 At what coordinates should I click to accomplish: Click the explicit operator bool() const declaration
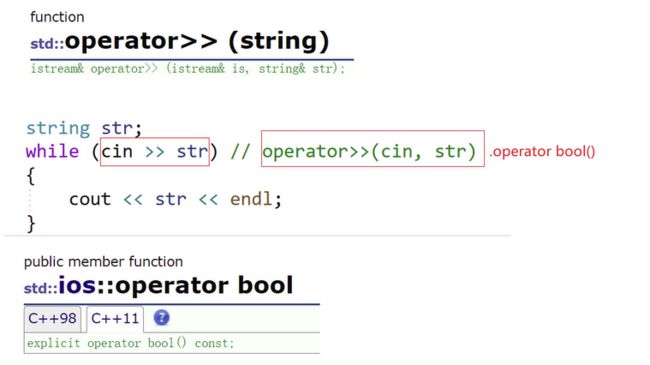[131, 343]
